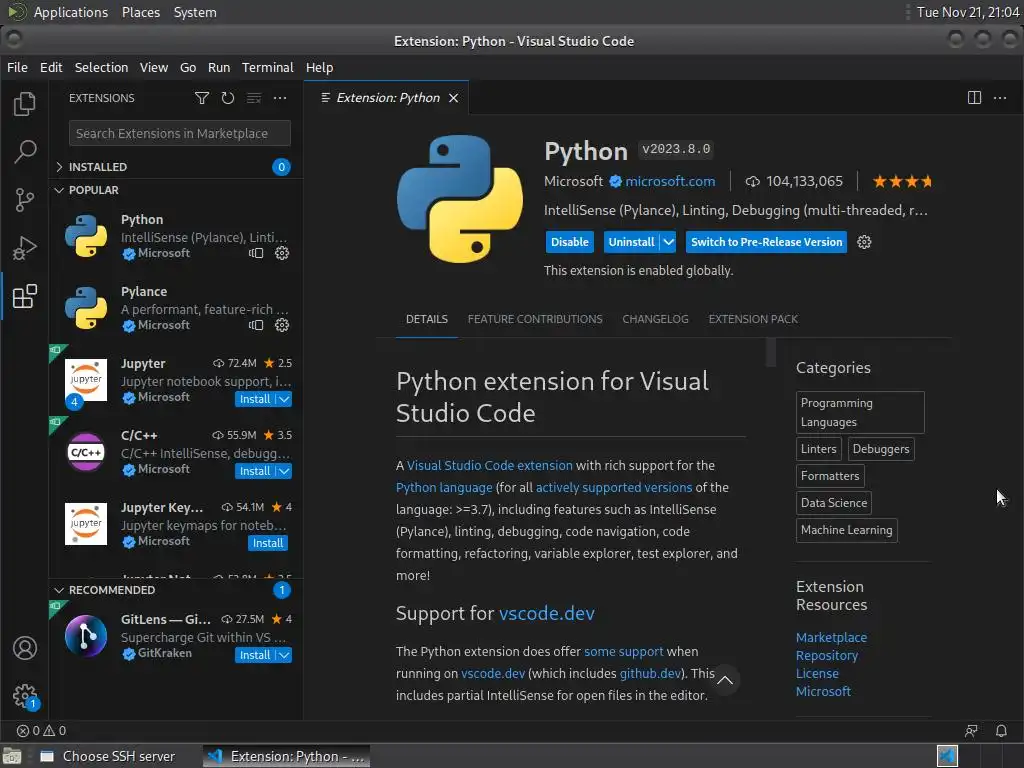Open the Run menu
The width and height of the screenshot is (1024, 768).
pos(219,67)
